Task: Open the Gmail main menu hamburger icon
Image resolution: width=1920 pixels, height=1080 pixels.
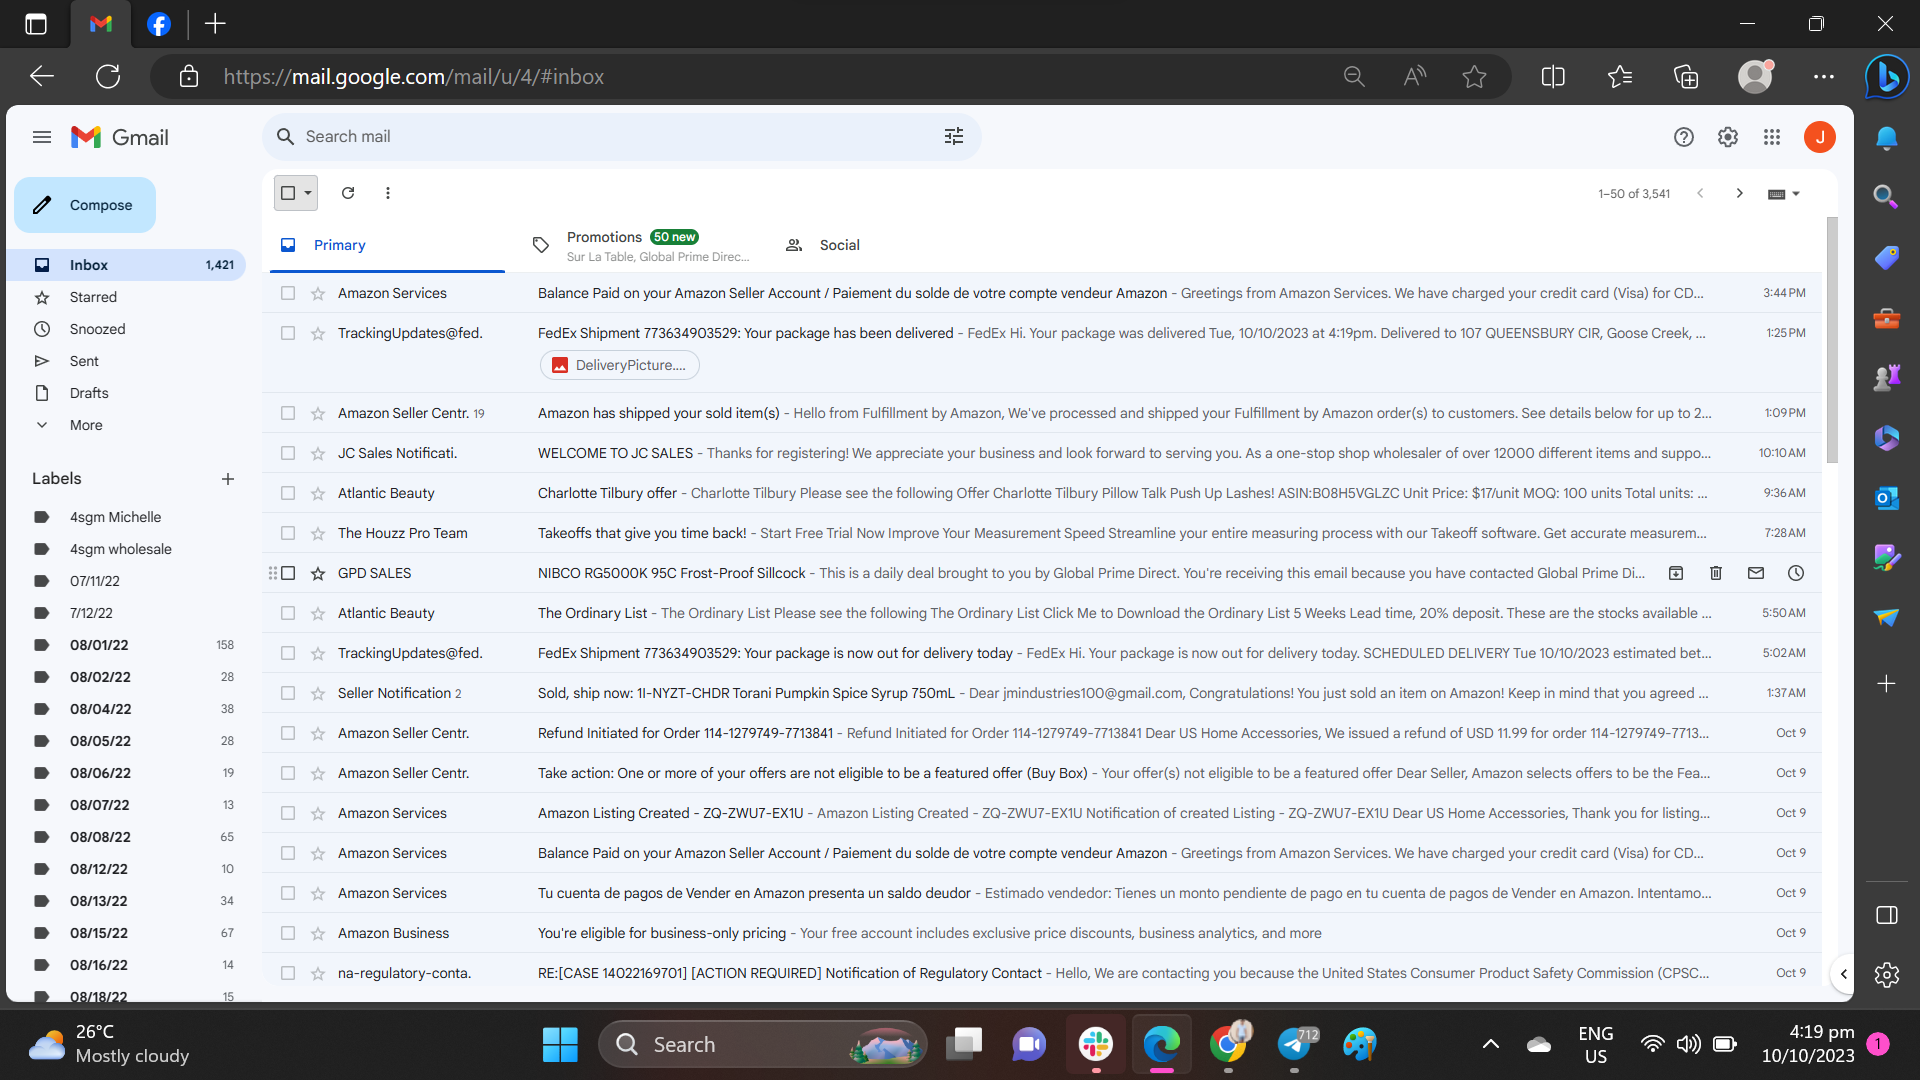Action: coord(41,137)
